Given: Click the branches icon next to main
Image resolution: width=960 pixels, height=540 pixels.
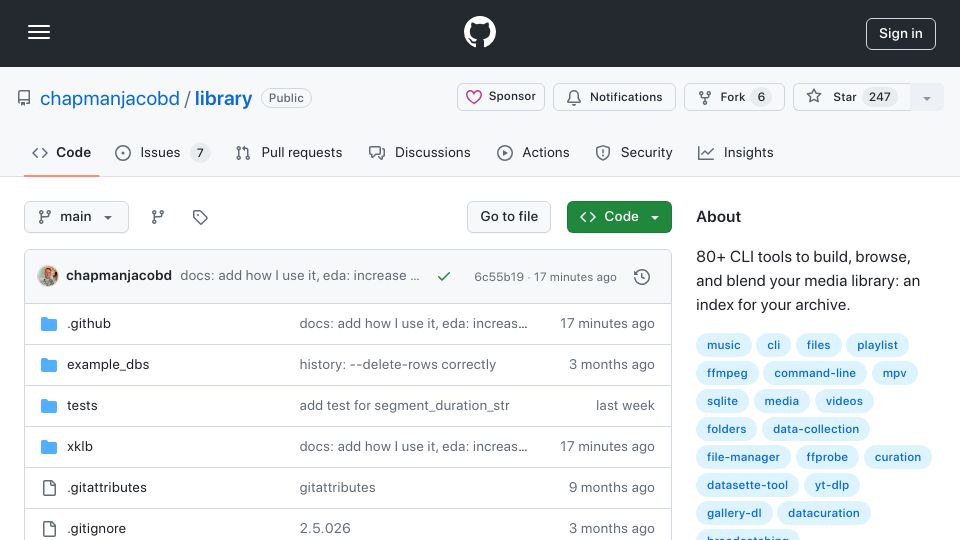Looking at the screenshot, I should point(158,217).
